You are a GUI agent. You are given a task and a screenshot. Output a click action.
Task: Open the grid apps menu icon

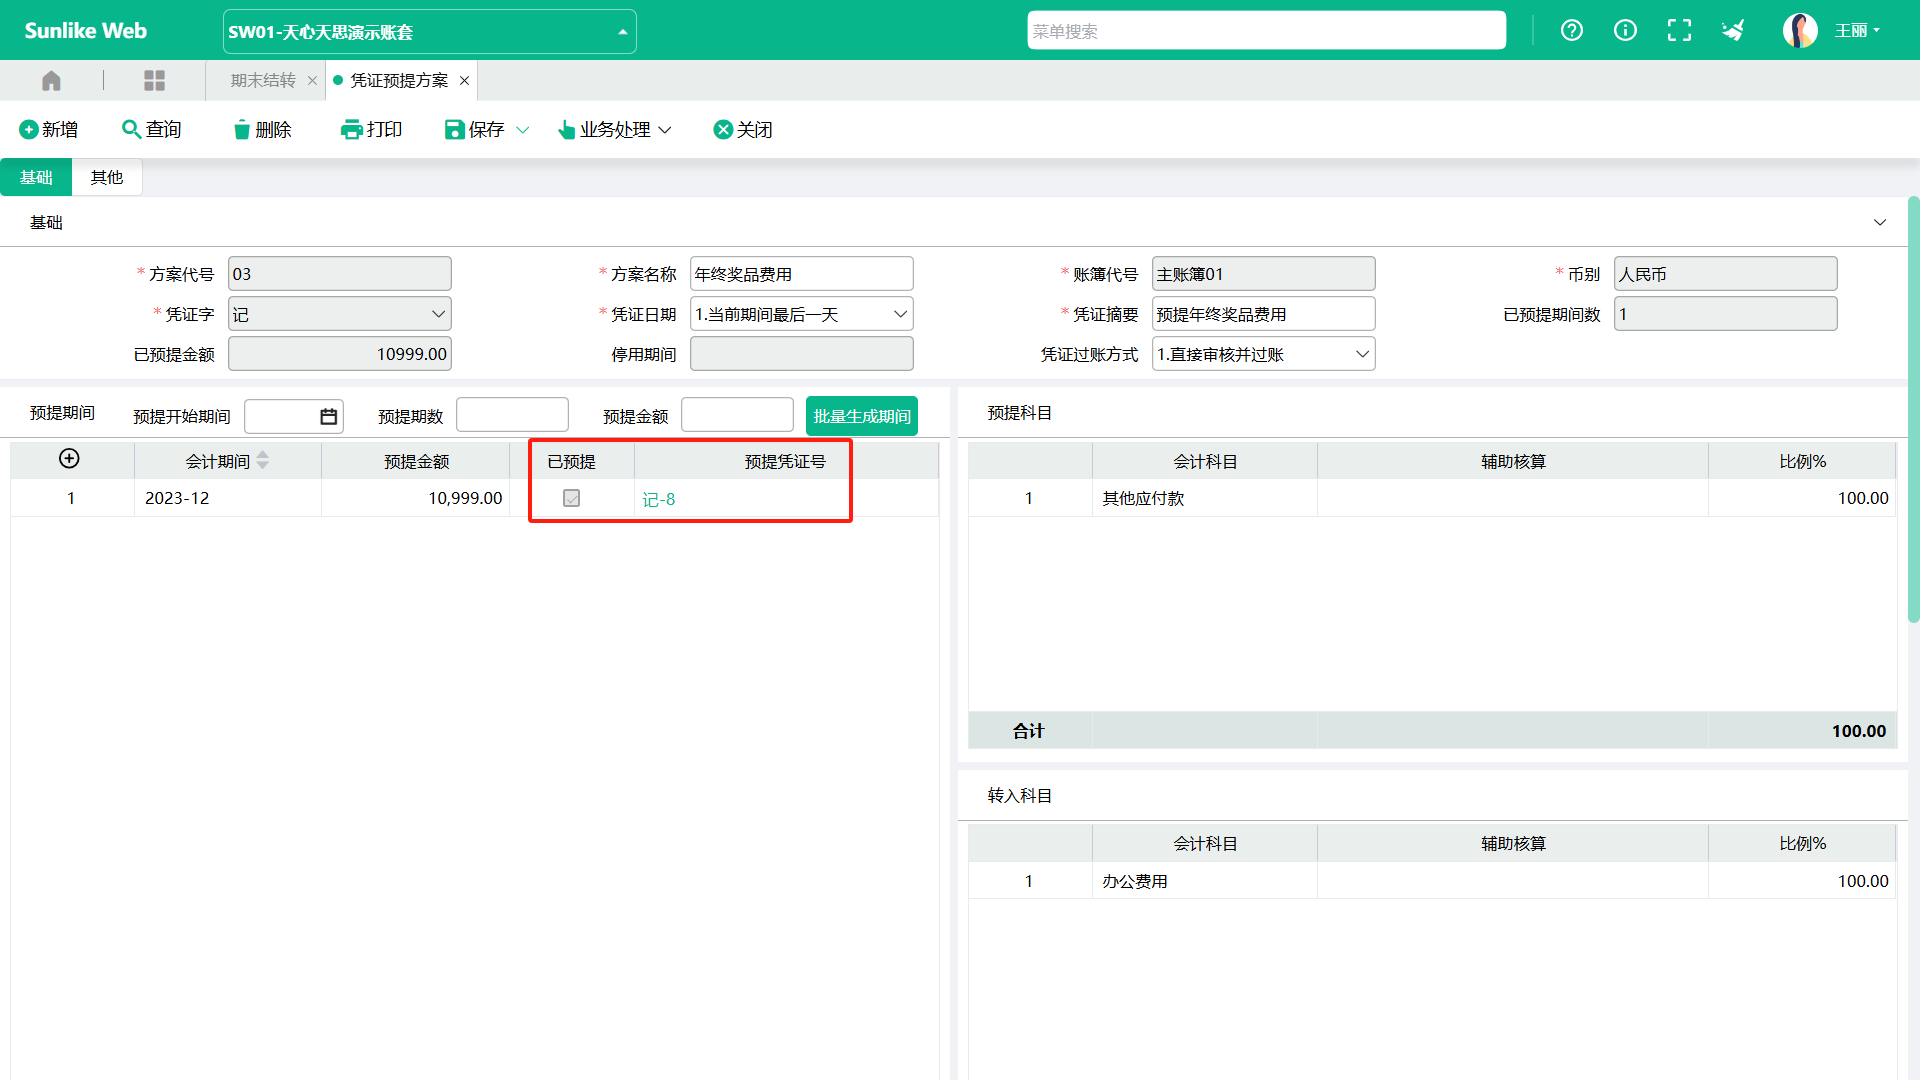coord(154,80)
